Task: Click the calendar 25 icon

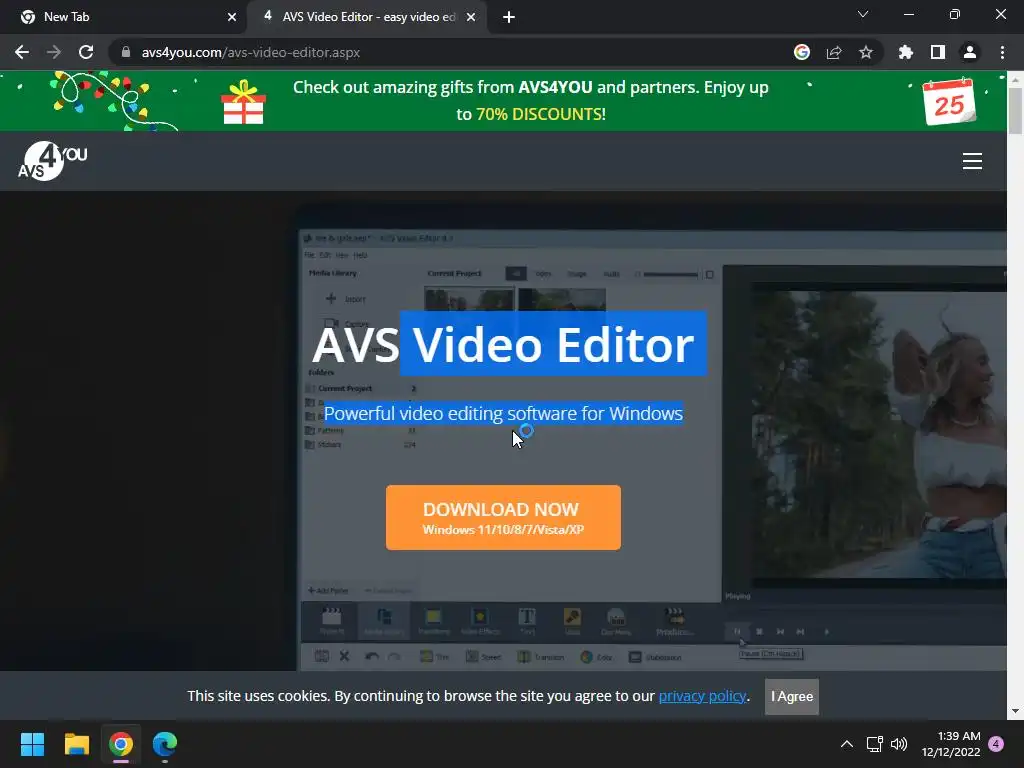Action: (x=949, y=102)
